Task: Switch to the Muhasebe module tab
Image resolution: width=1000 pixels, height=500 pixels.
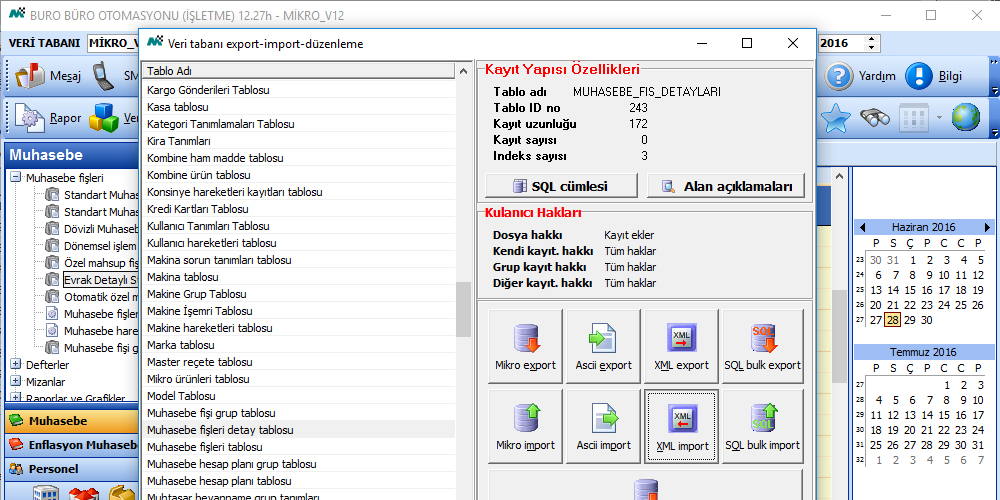Action: pos(71,421)
